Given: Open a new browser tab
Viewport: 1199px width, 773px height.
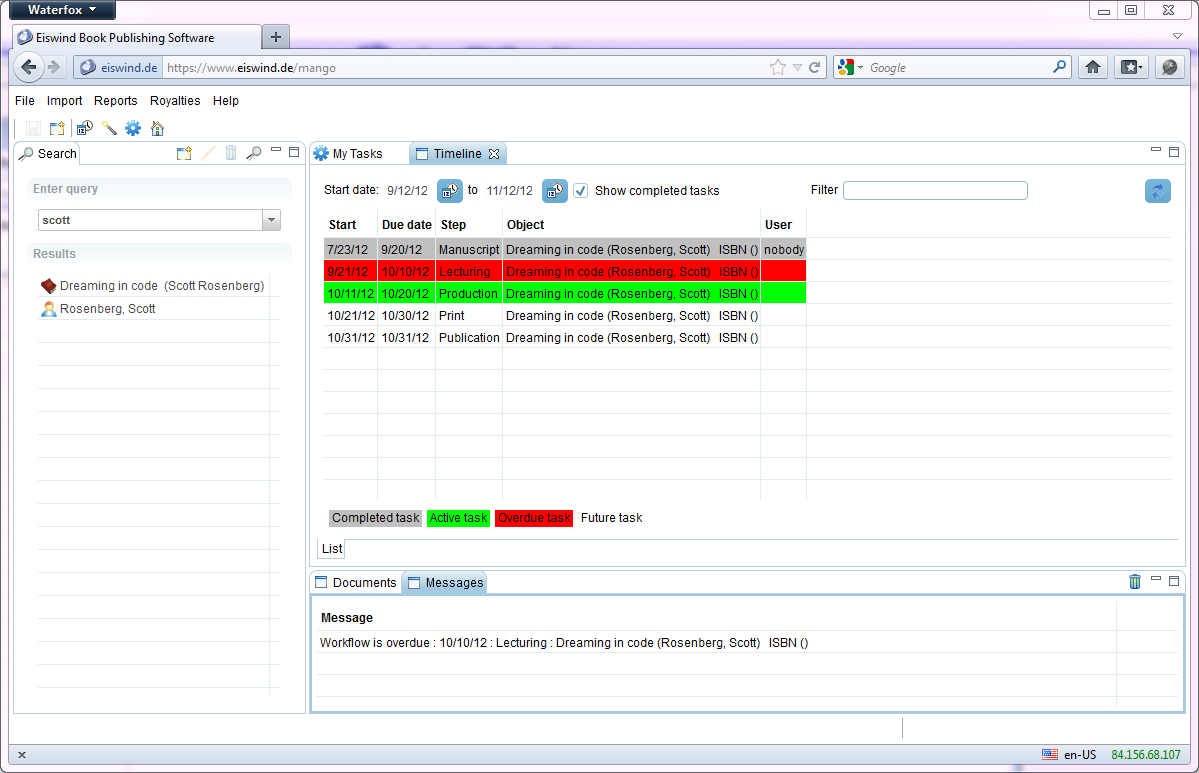Looking at the screenshot, I should pyautogui.click(x=276, y=36).
